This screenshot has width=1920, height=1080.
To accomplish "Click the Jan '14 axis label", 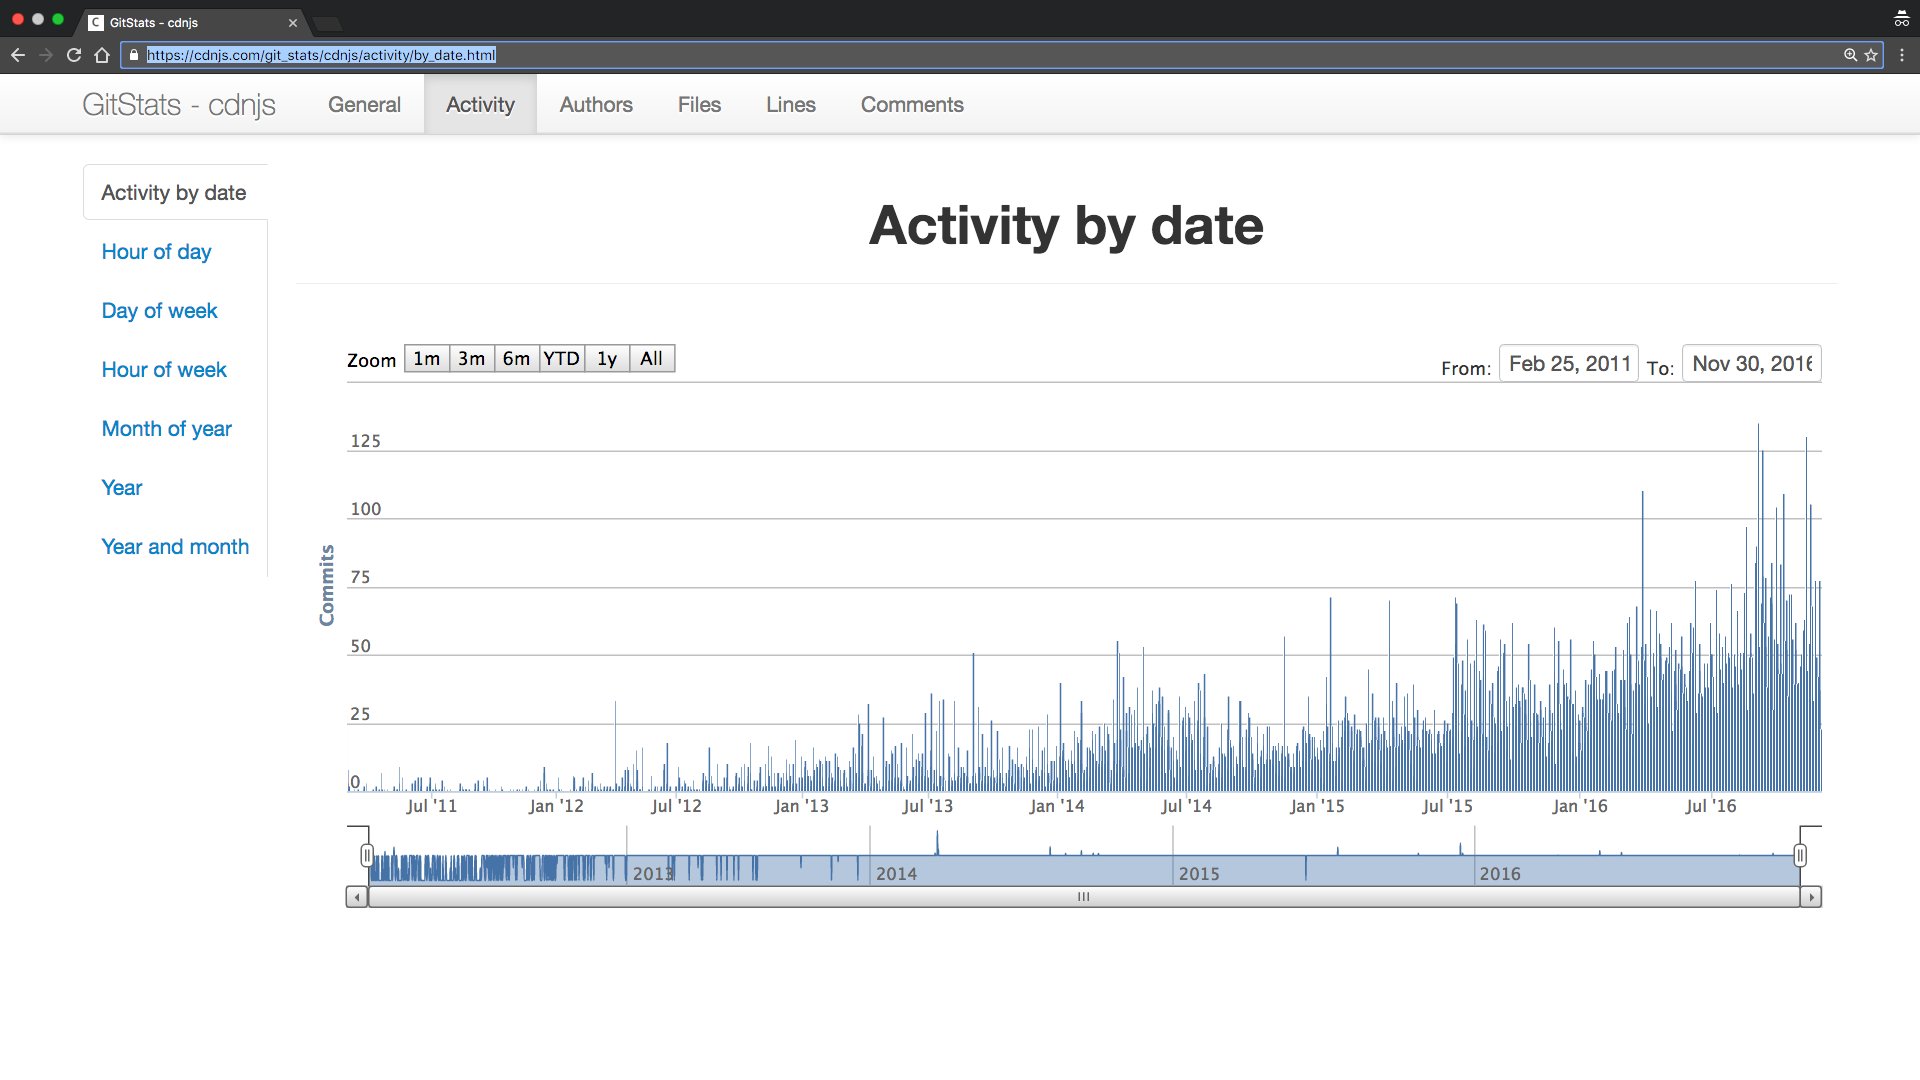I will [1057, 806].
